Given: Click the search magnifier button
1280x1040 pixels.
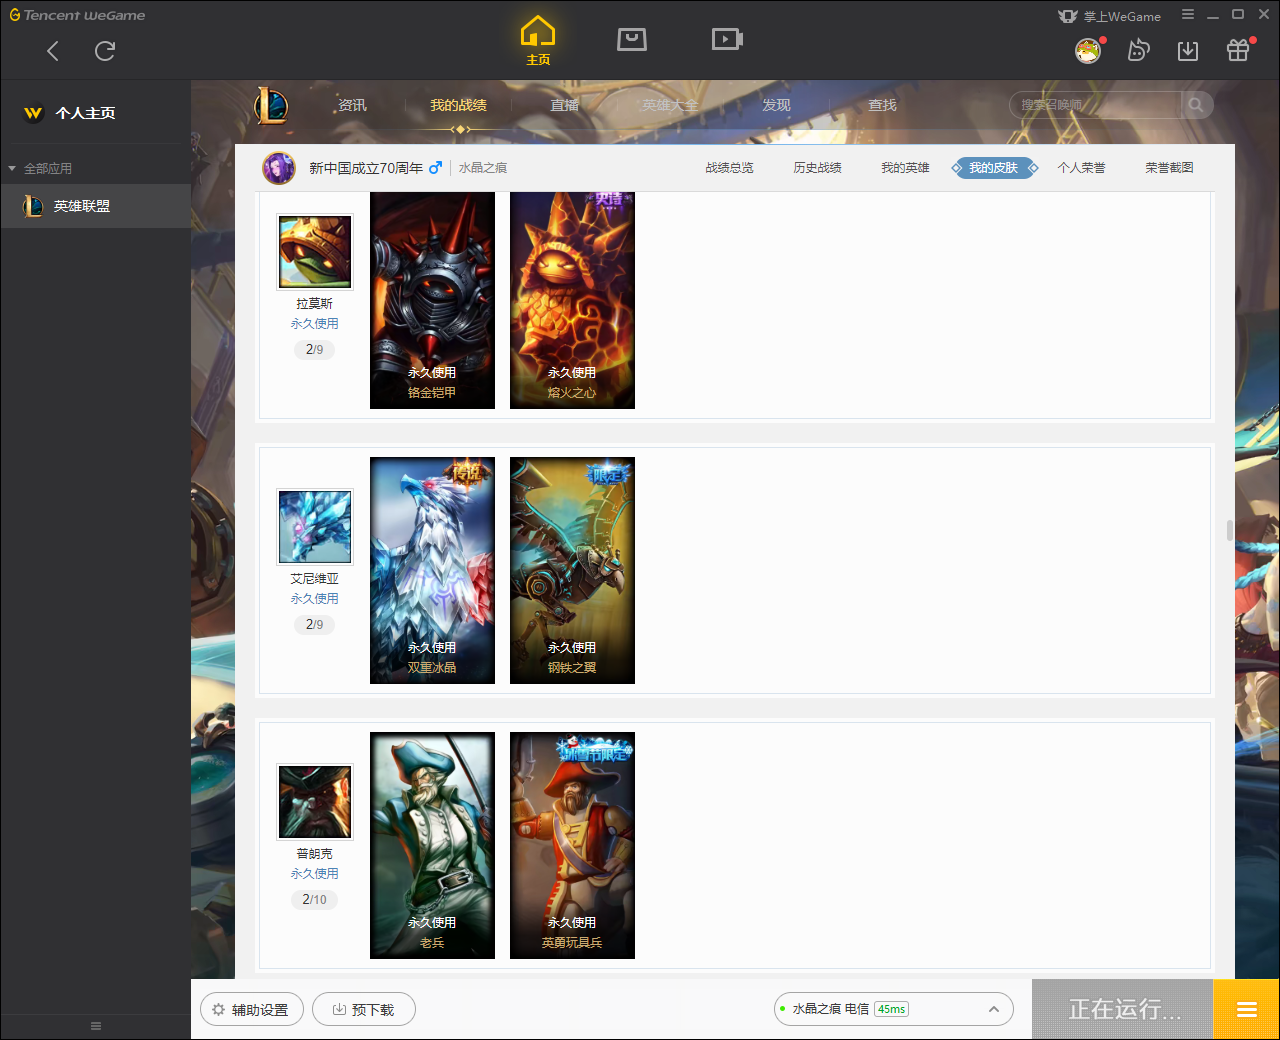Looking at the screenshot, I should pyautogui.click(x=1196, y=105).
